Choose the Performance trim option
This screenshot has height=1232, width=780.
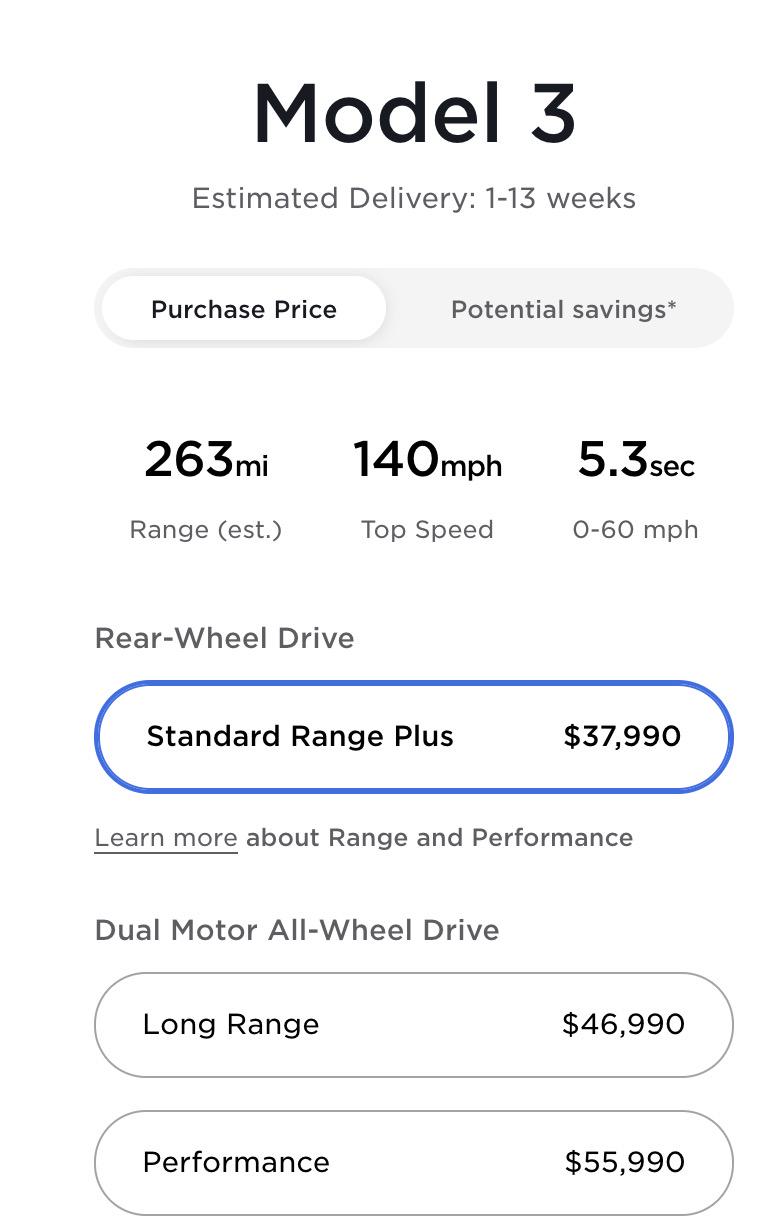coord(414,1163)
